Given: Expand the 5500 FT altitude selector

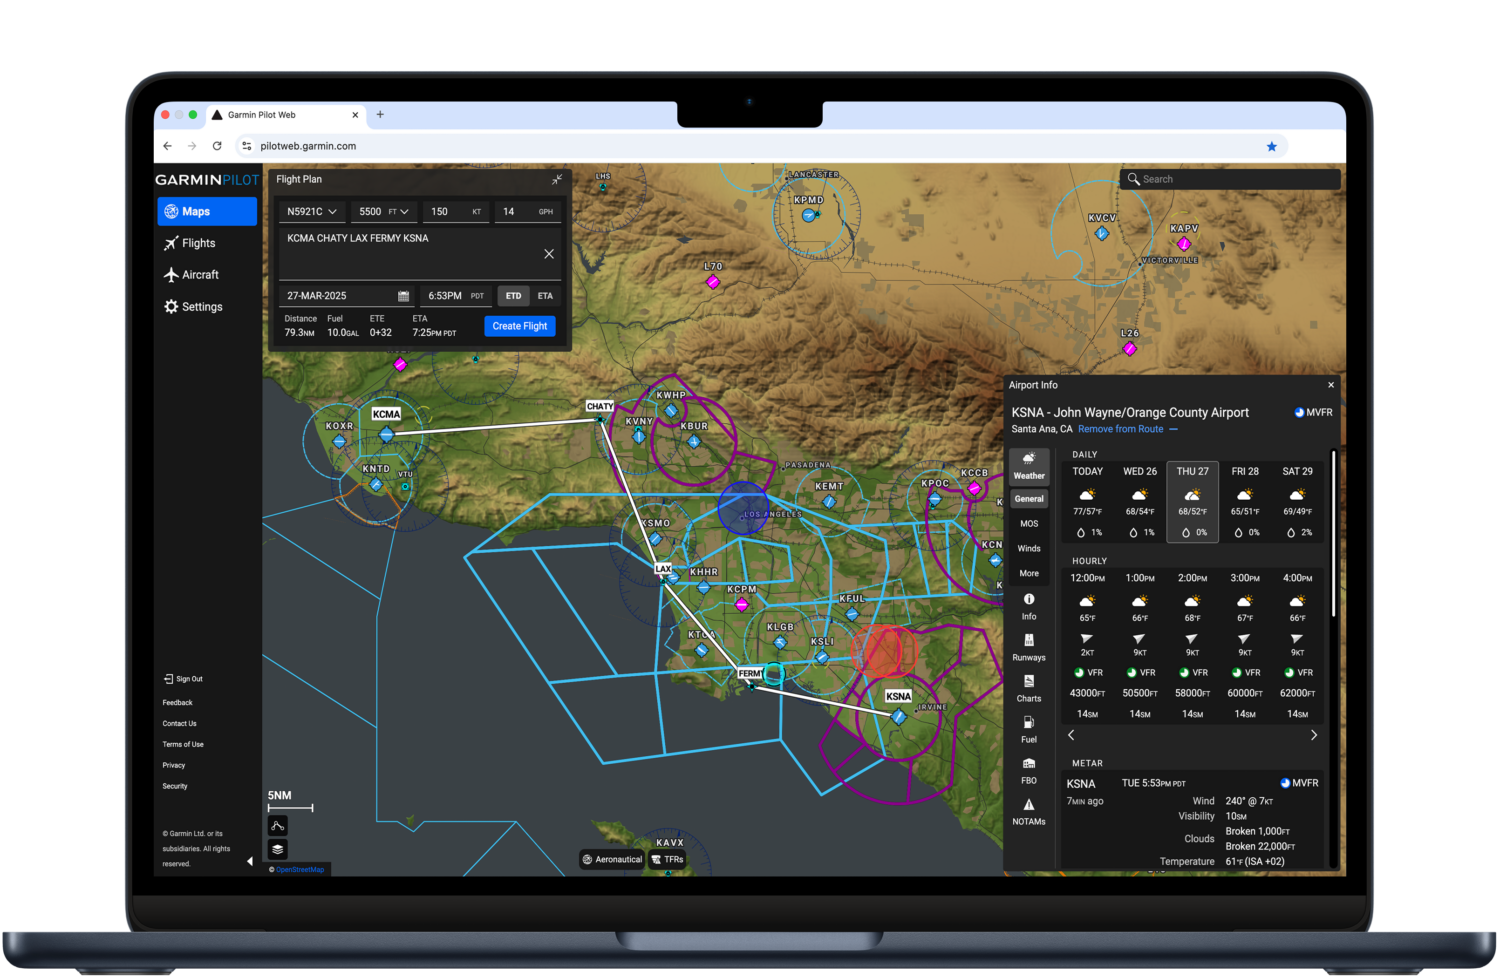Looking at the screenshot, I should tap(384, 211).
